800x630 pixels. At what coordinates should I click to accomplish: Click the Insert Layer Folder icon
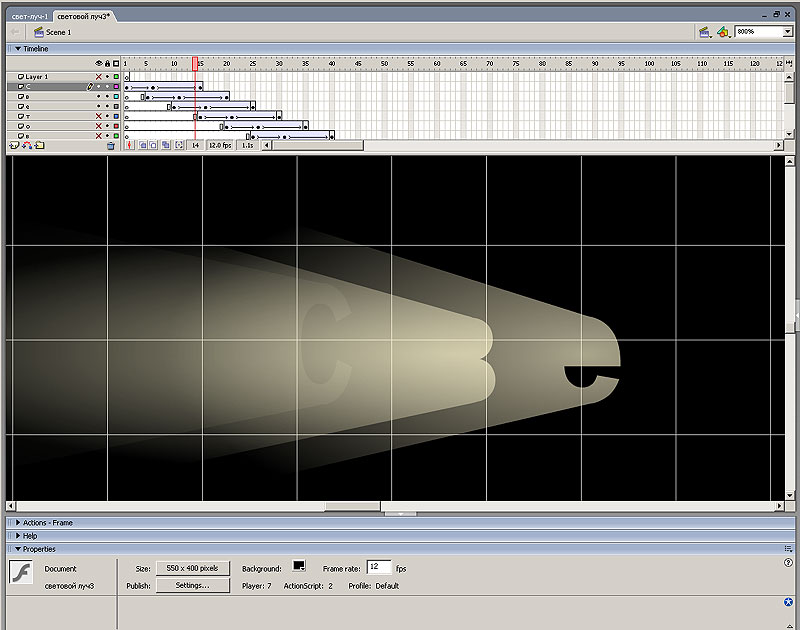[x=40, y=145]
